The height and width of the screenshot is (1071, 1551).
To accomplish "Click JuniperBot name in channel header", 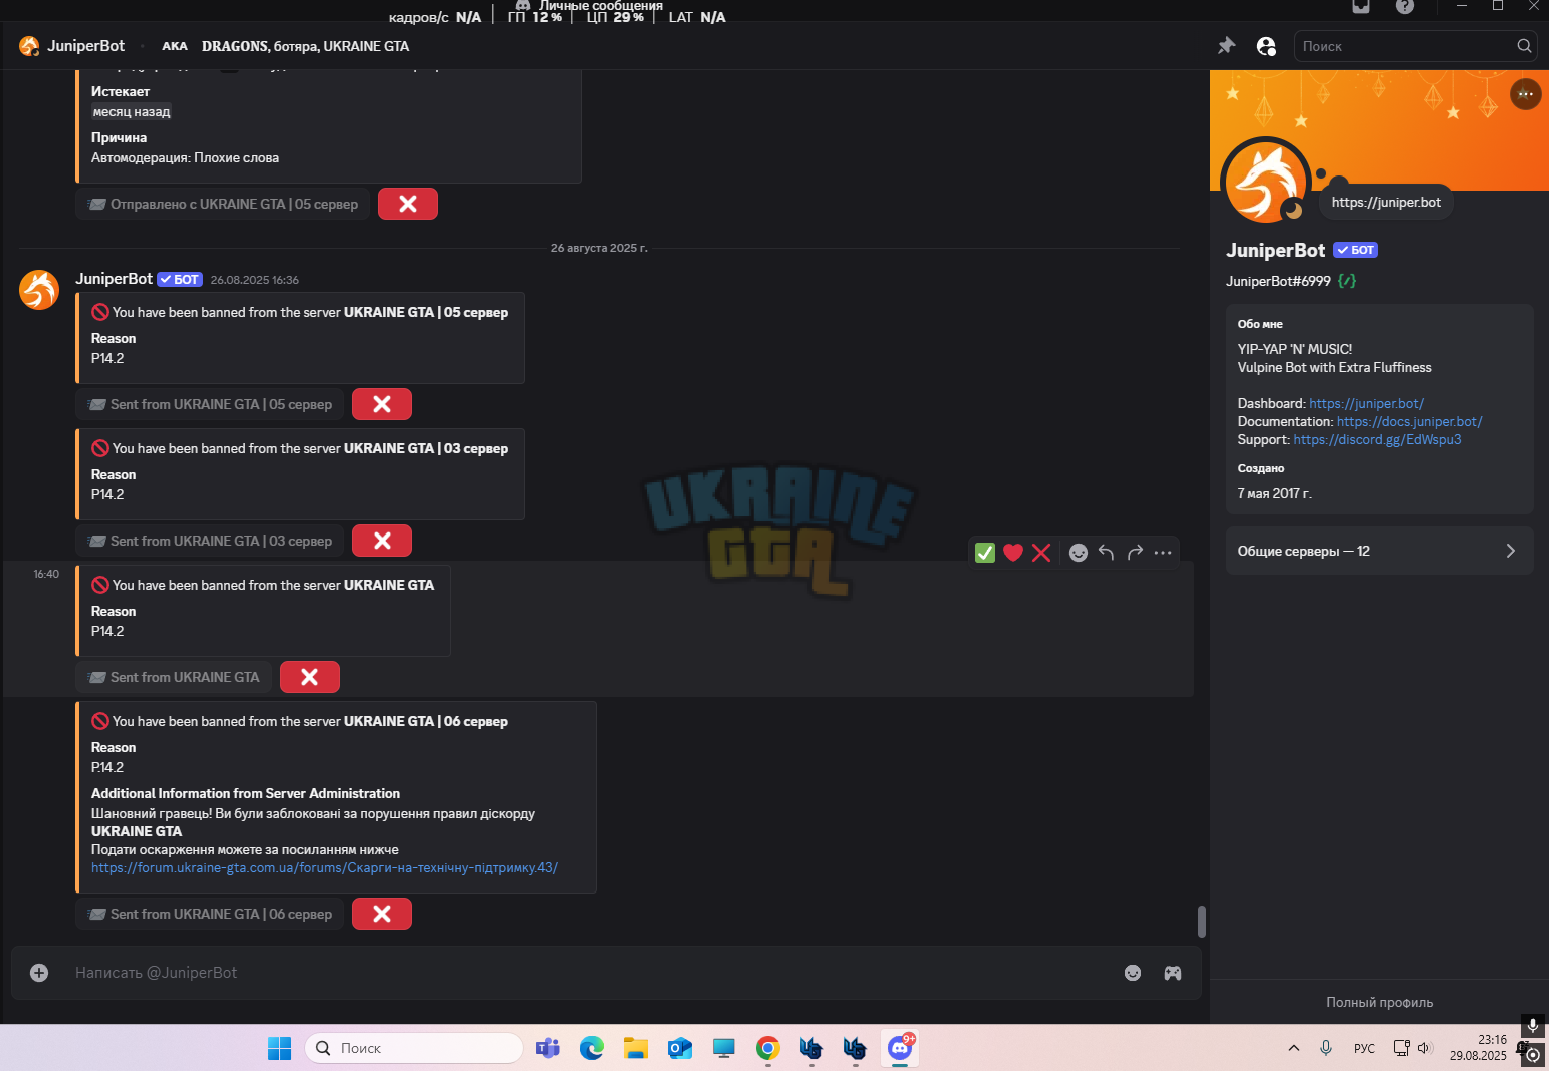I will [x=86, y=46].
